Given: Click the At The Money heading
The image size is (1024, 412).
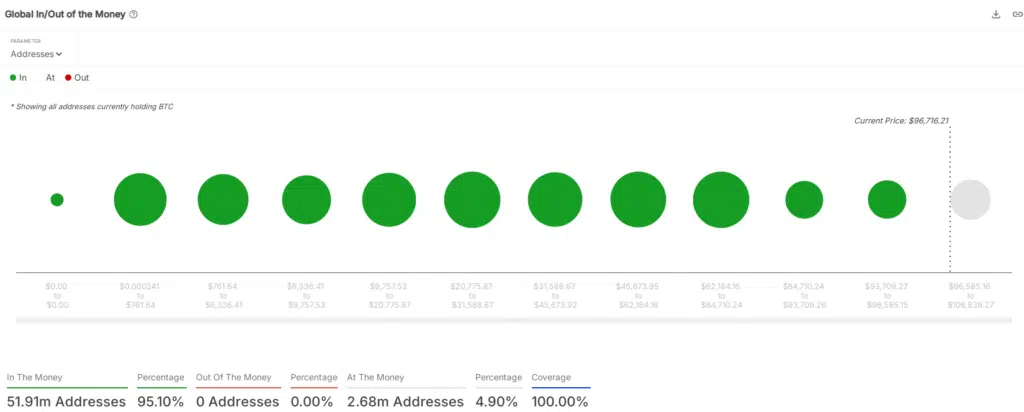Looking at the screenshot, I should pos(376,377).
